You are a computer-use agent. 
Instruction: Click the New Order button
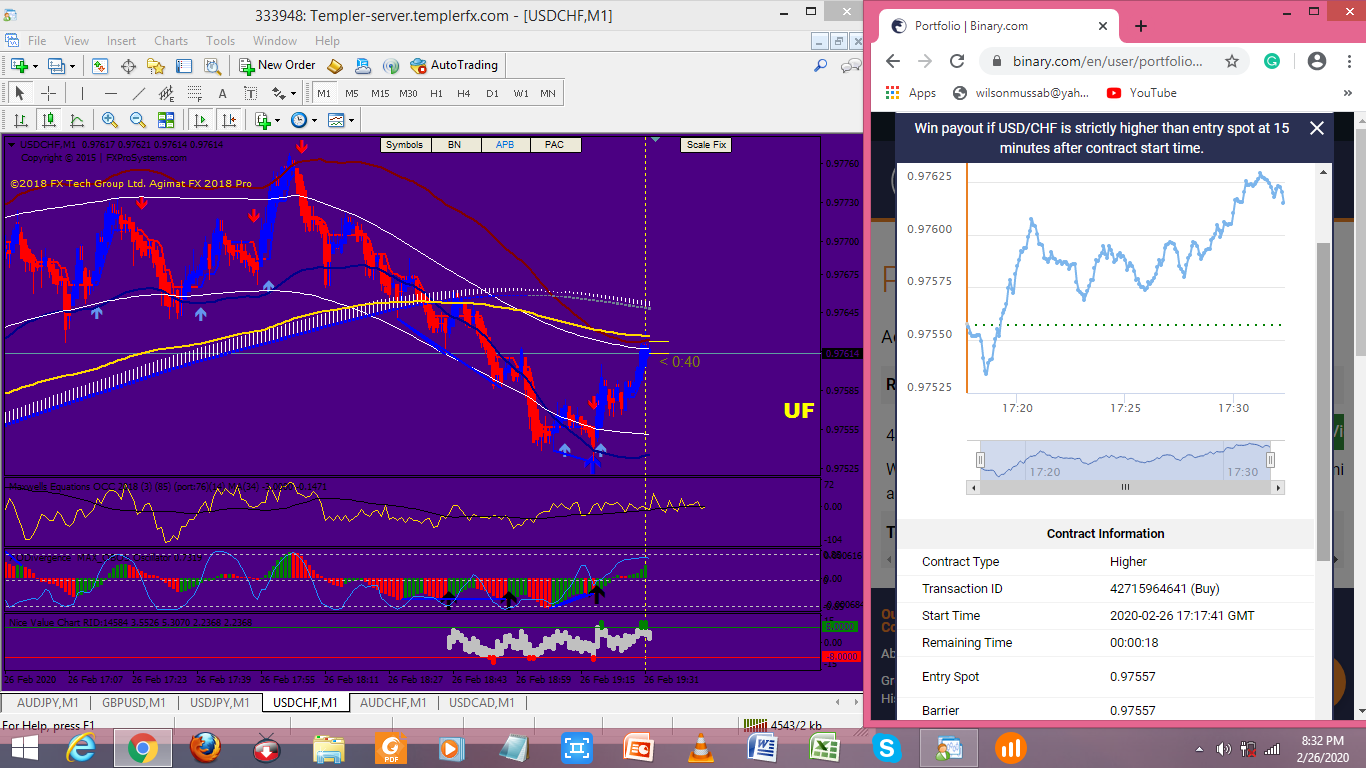277,66
